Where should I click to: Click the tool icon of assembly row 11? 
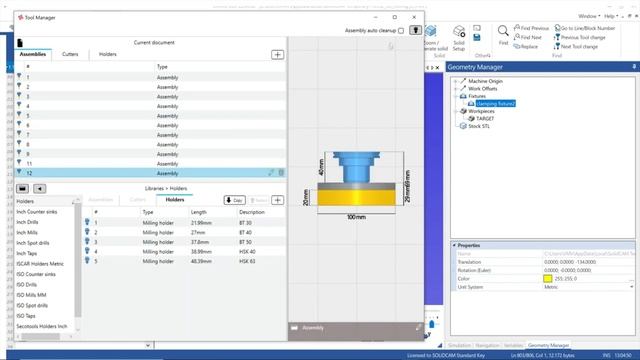tap(19, 163)
